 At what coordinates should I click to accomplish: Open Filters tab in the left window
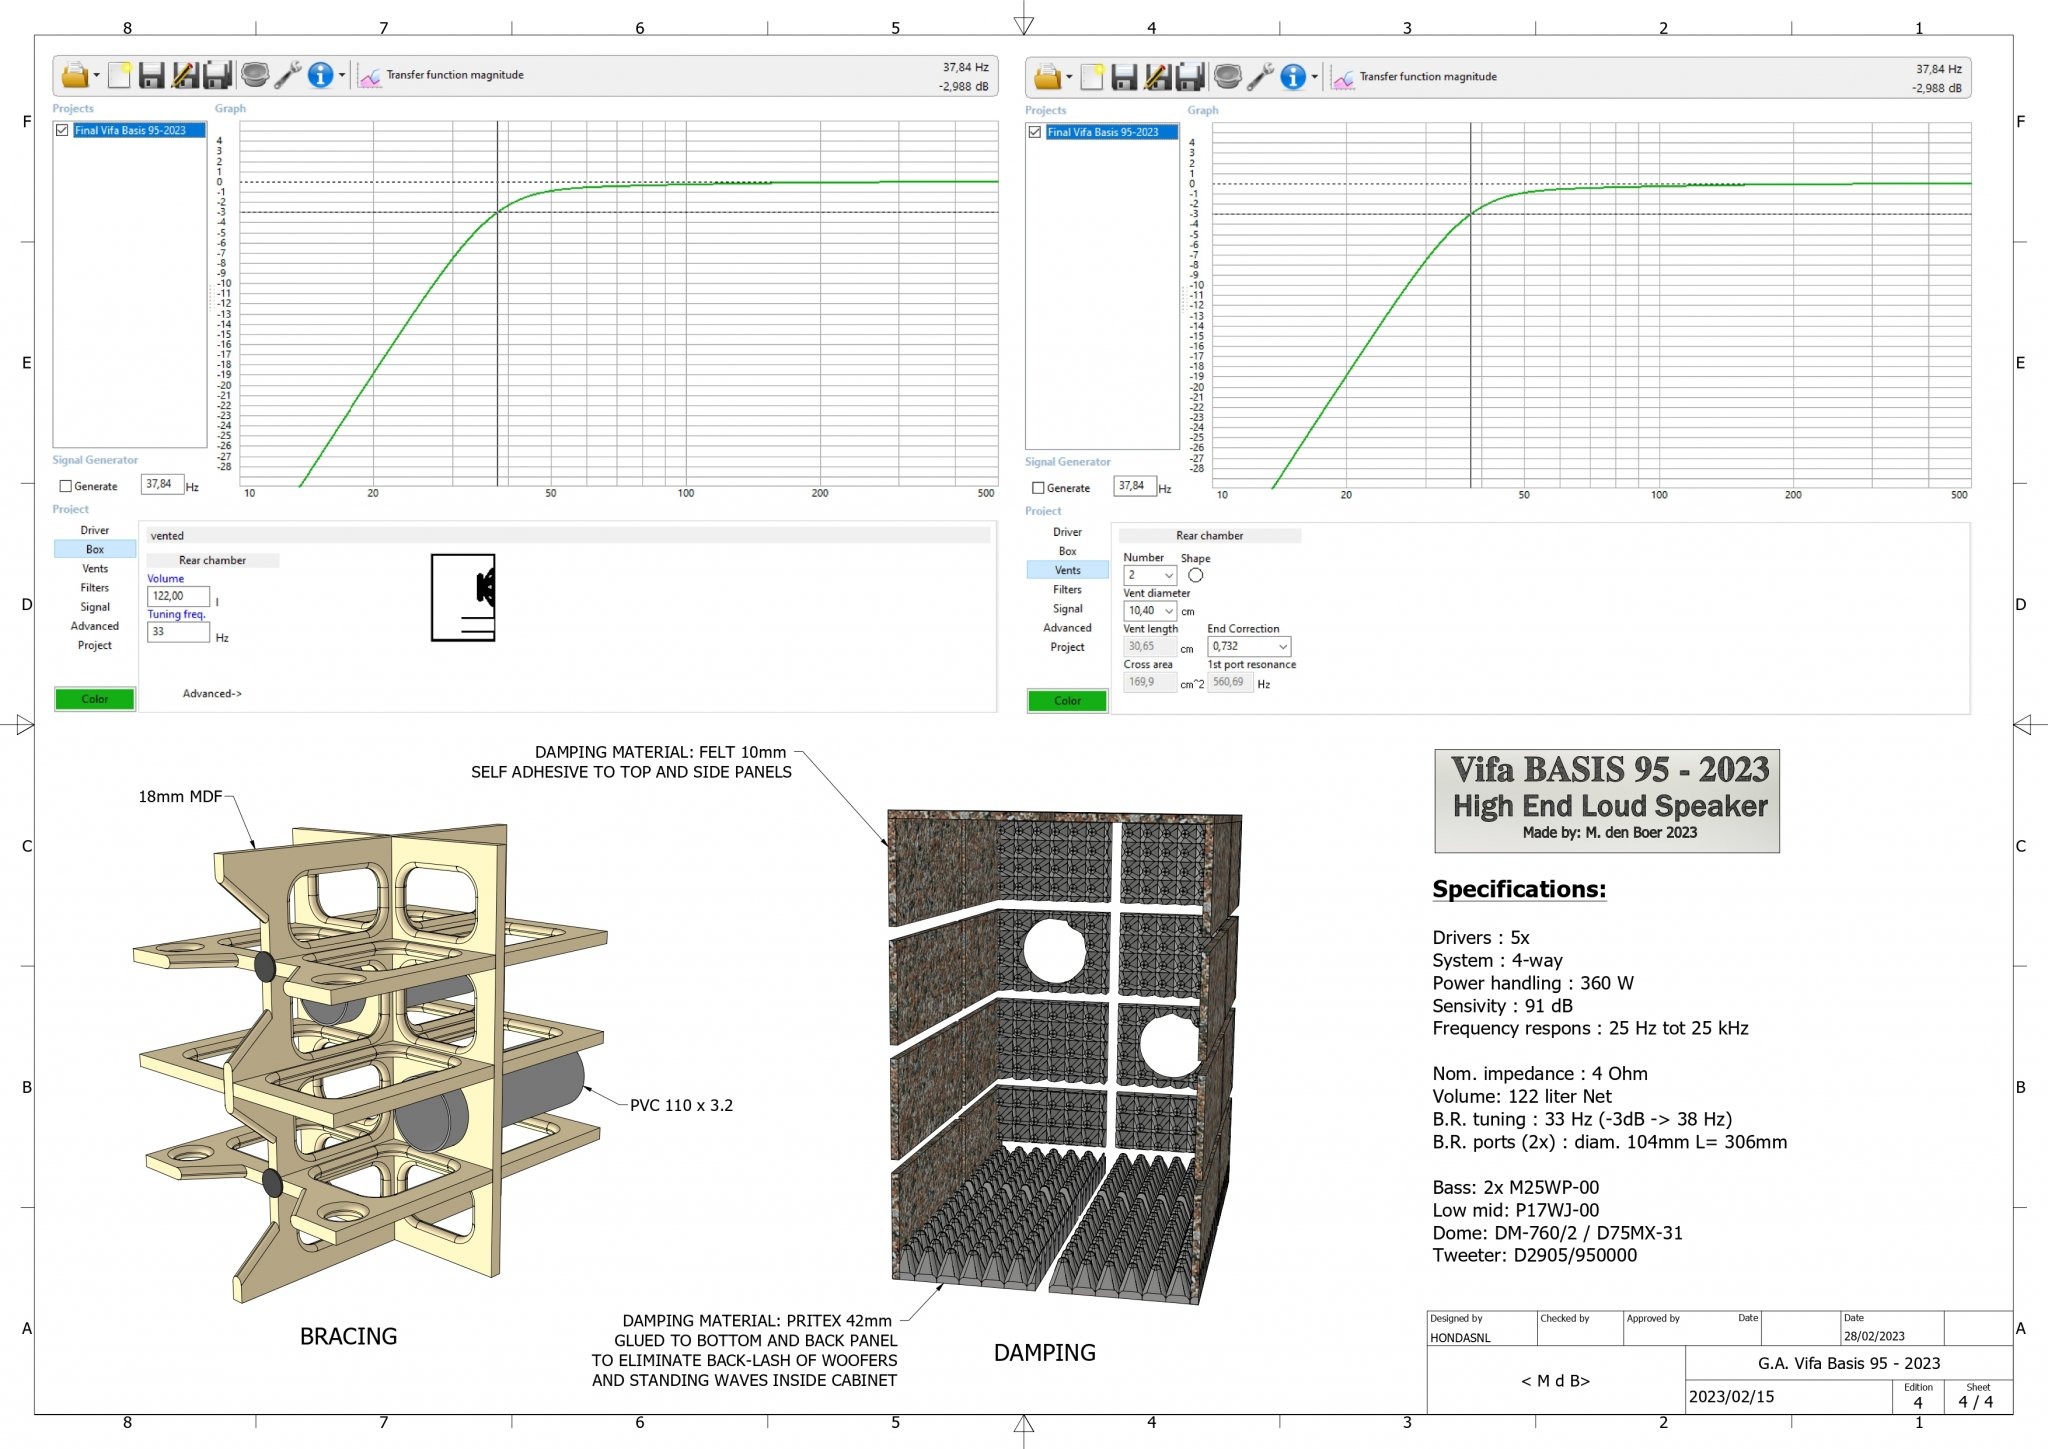(95, 587)
